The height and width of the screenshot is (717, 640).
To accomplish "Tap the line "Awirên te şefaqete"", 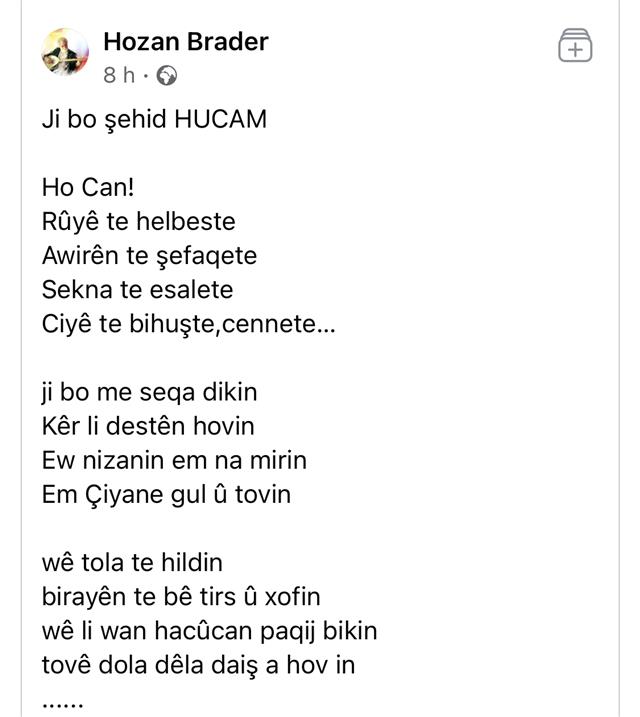I will [x=149, y=255].
